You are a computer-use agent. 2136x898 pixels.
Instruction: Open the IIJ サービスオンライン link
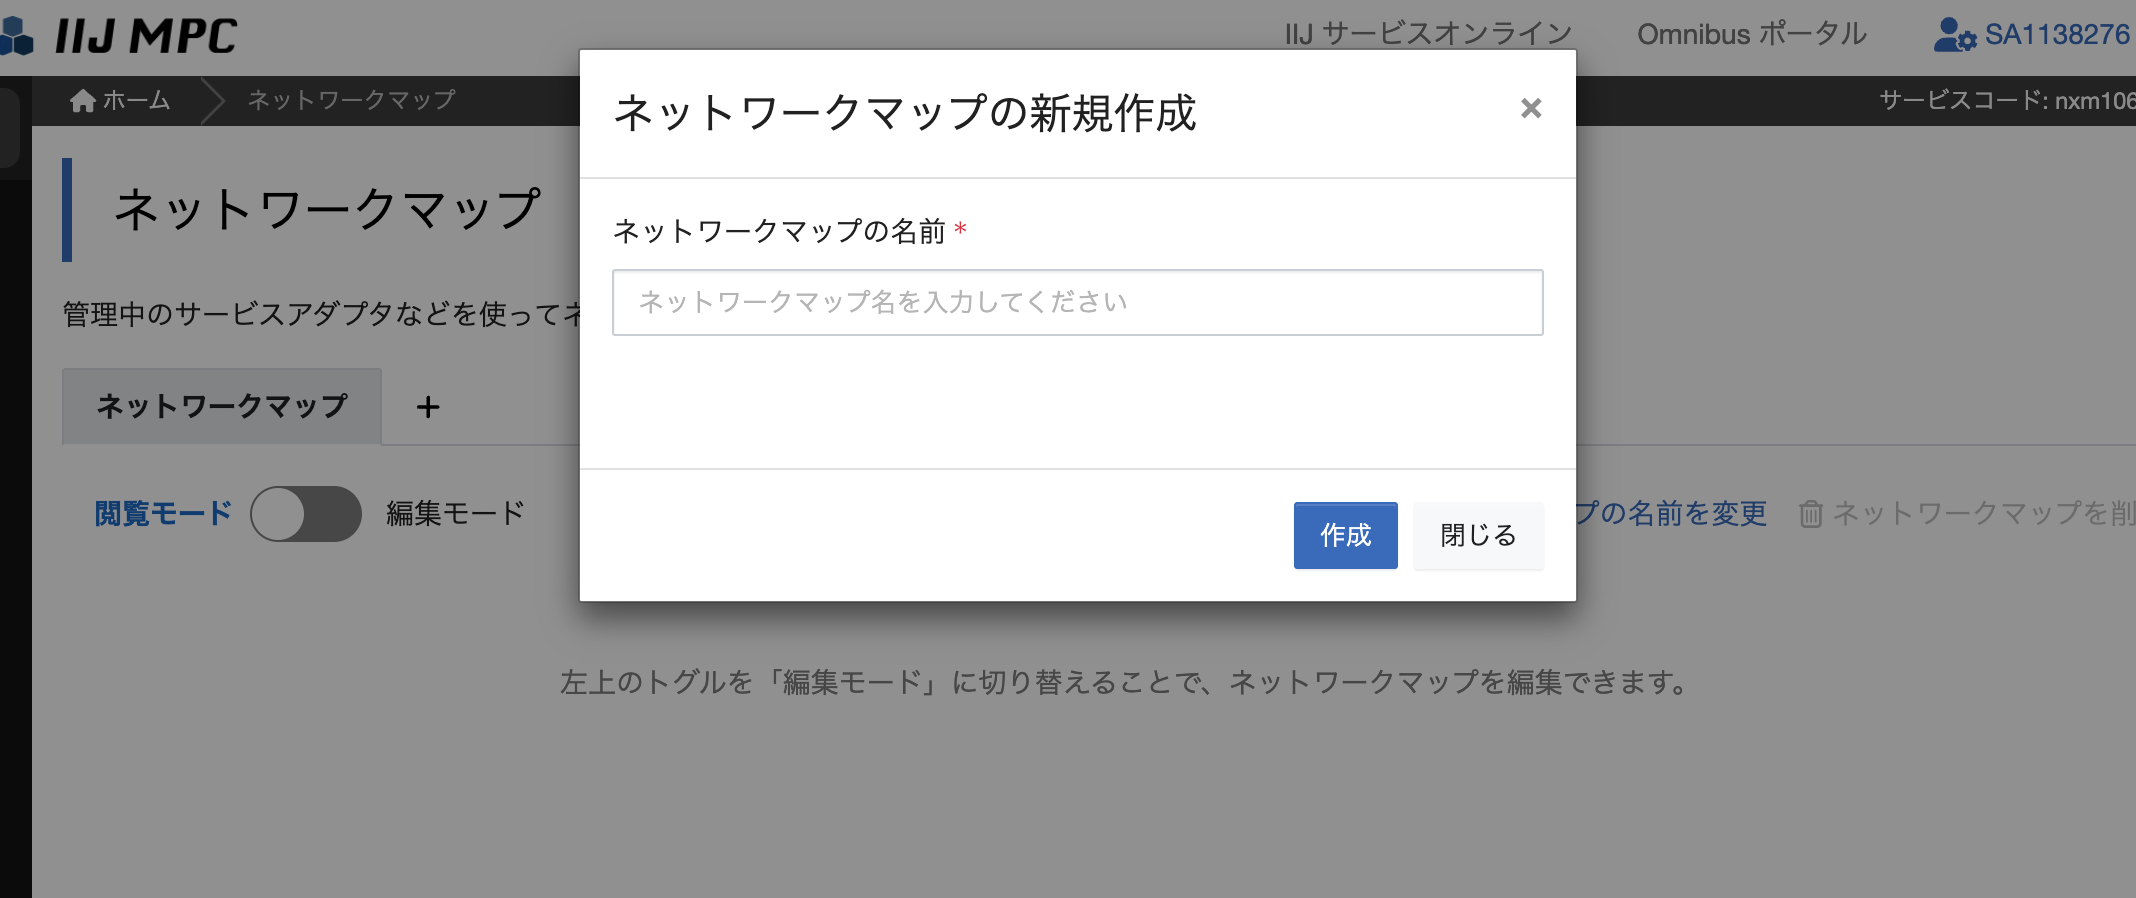tap(1428, 34)
